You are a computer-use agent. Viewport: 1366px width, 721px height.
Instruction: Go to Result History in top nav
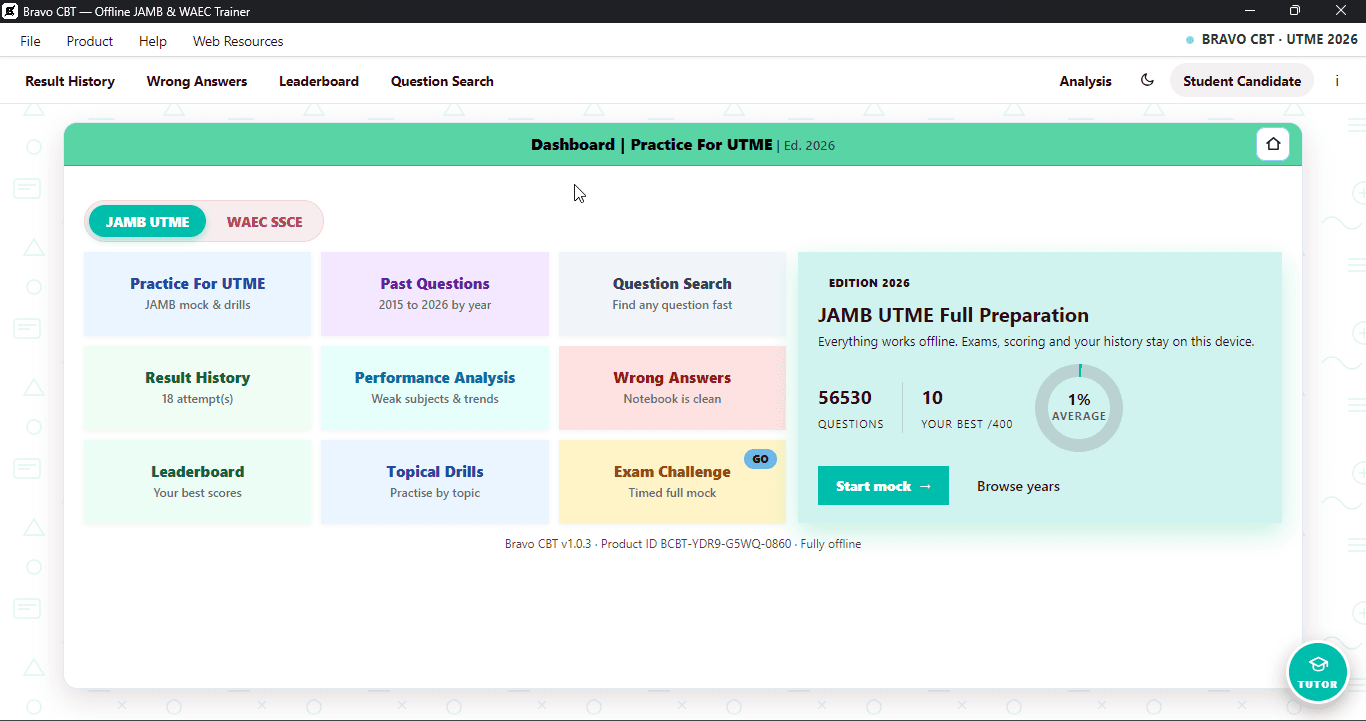(70, 81)
